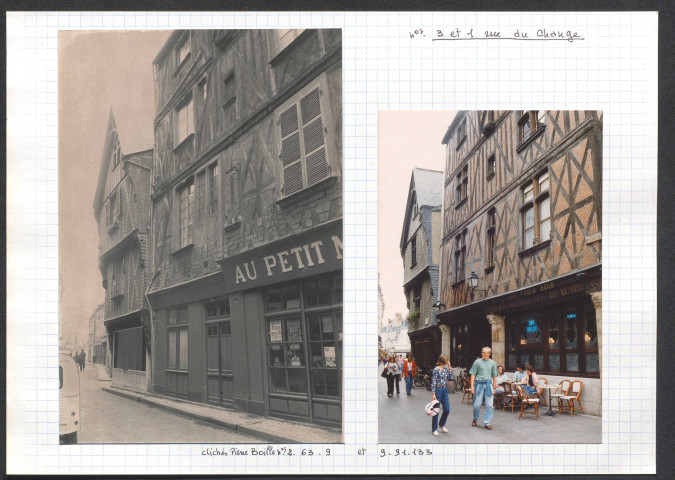Image resolution: width=675 pixels, height=480 pixels.
Task: Click the color café street photograph
Action: (490, 276)
